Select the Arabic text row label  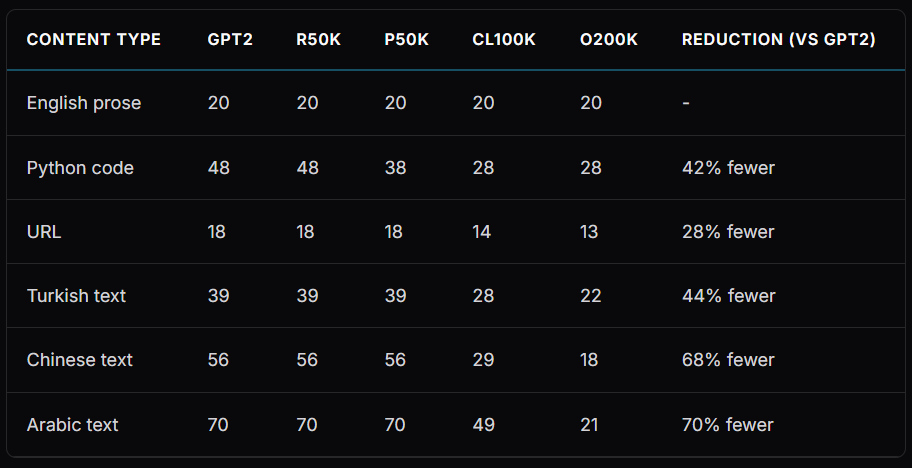point(73,425)
